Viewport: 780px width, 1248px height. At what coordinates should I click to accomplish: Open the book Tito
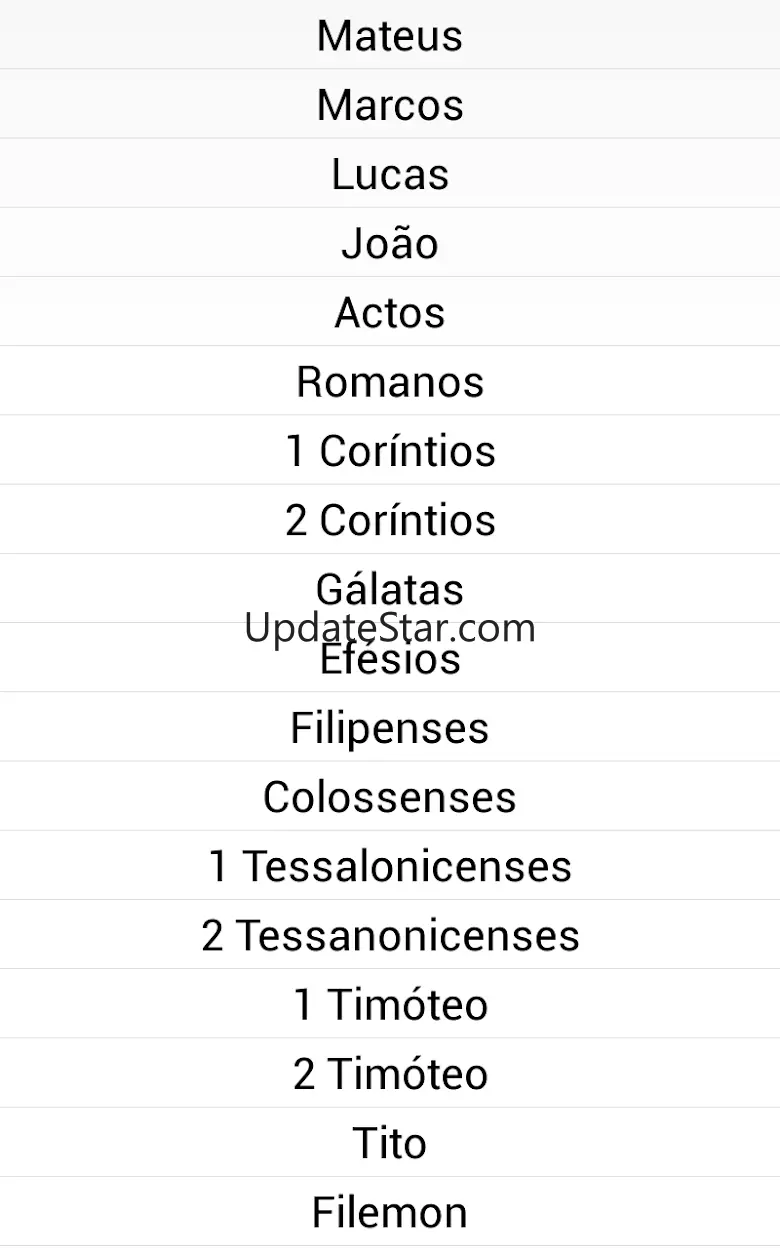click(x=390, y=1142)
